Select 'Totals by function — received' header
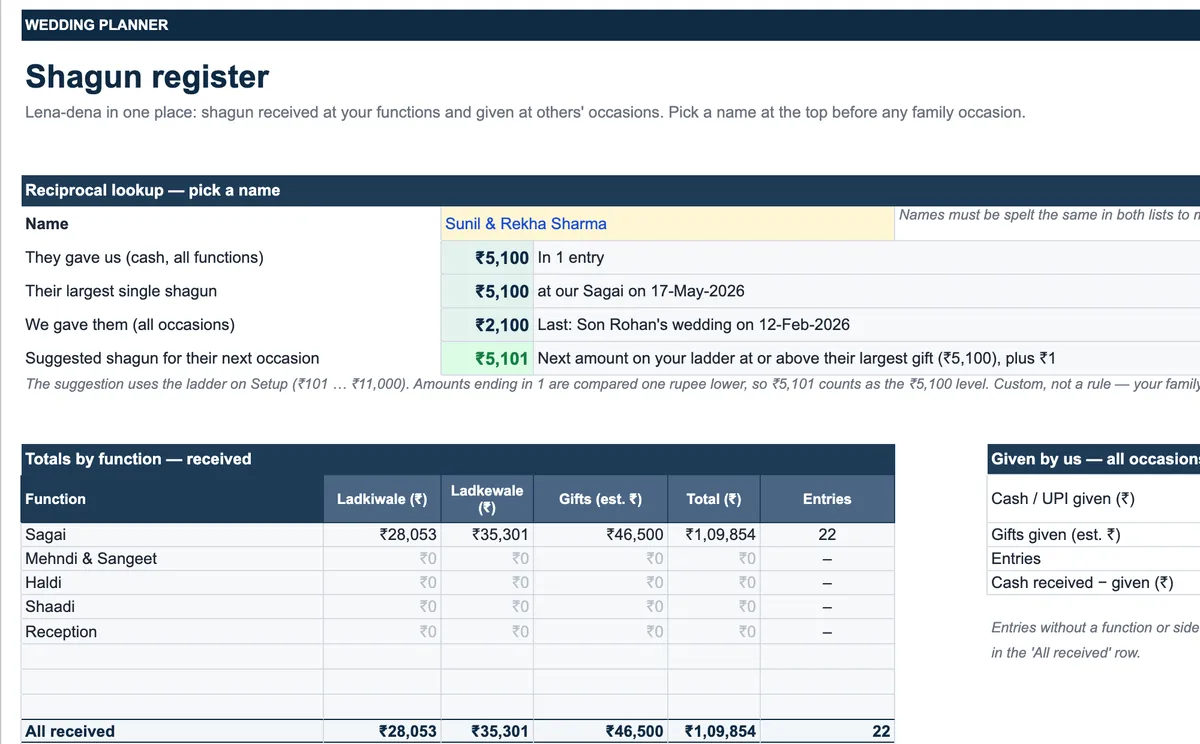The height and width of the screenshot is (744, 1200). [x=458, y=459]
